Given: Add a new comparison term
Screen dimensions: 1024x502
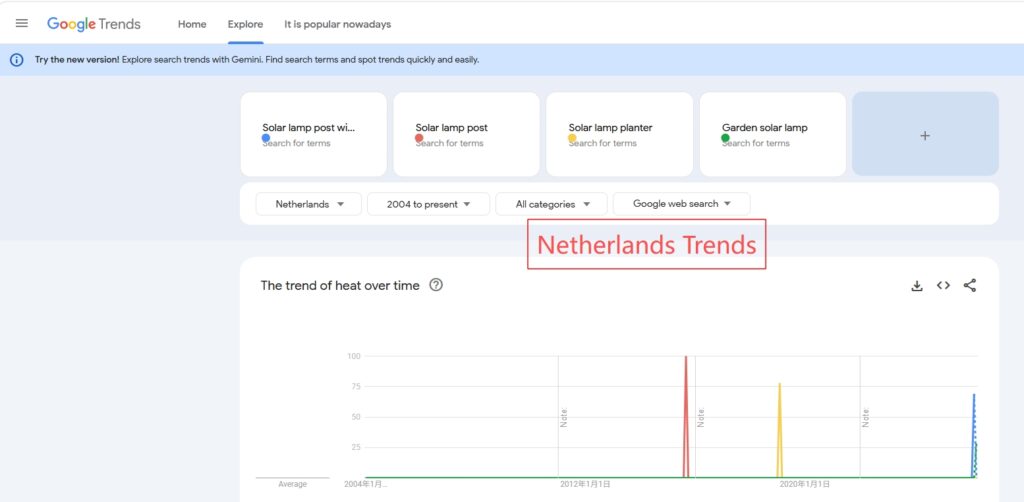Looking at the screenshot, I should [x=925, y=135].
